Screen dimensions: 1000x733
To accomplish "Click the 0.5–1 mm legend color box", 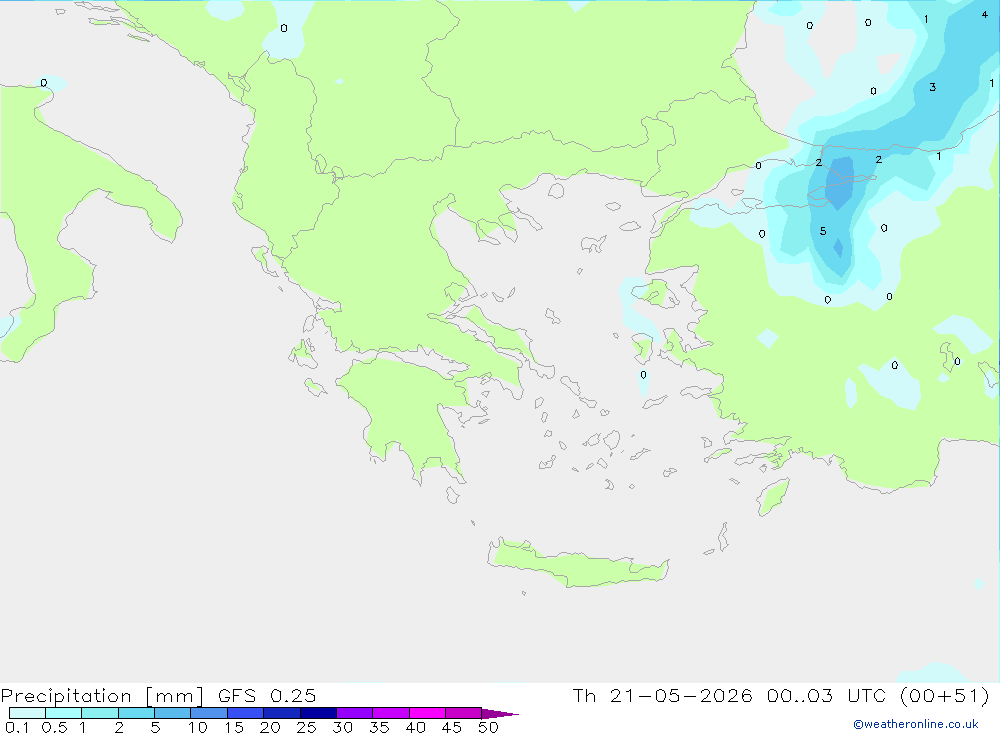I will (x=64, y=713).
